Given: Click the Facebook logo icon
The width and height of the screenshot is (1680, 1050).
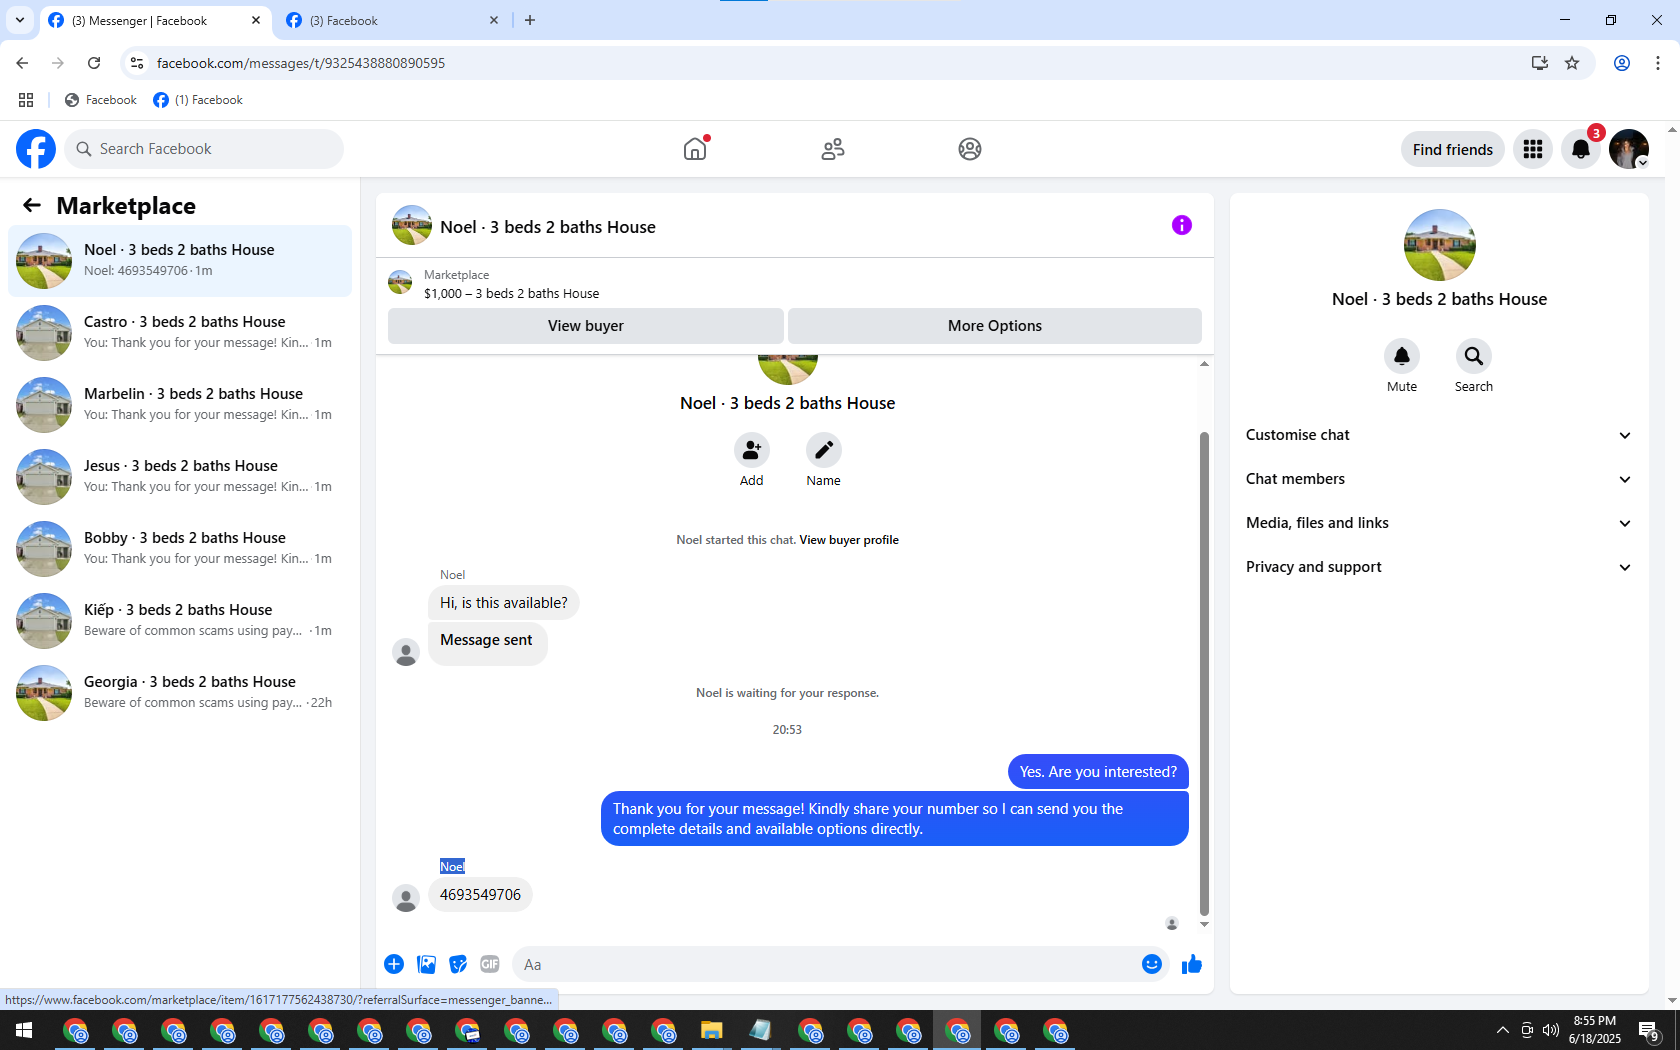Looking at the screenshot, I should [x=36, y=149].
